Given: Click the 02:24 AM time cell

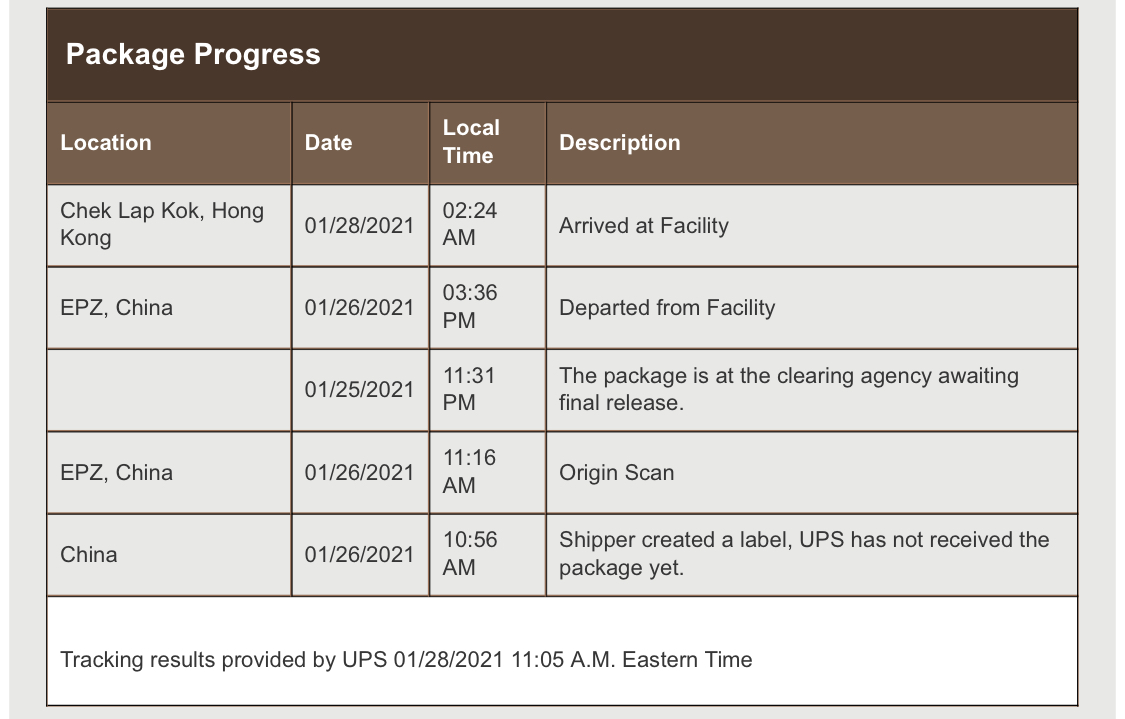Looking at the screenshot, I should pos(470,224).
